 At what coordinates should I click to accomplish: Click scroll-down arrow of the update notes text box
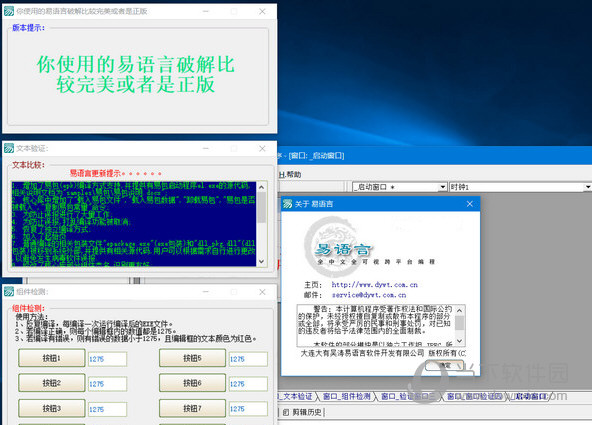pos(262,261)
